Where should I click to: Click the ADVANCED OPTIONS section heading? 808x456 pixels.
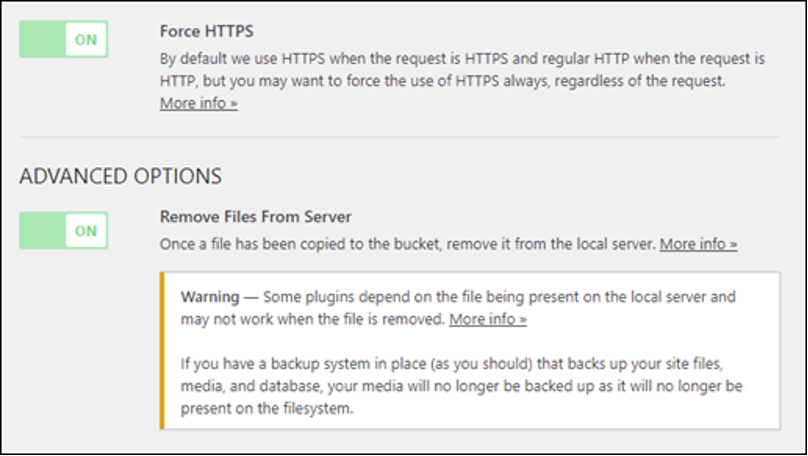click(121, 176)
